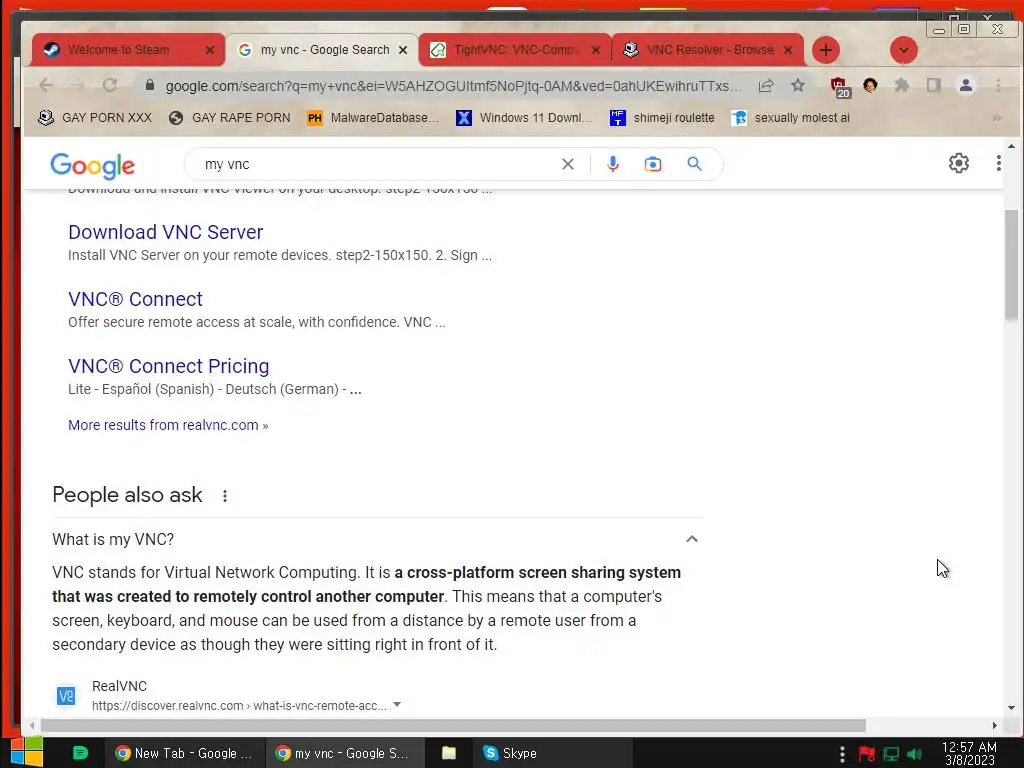Switch to the Welcome to Steam tab
The height and width of the screenshot is (768, 1024).
[119, 50]
